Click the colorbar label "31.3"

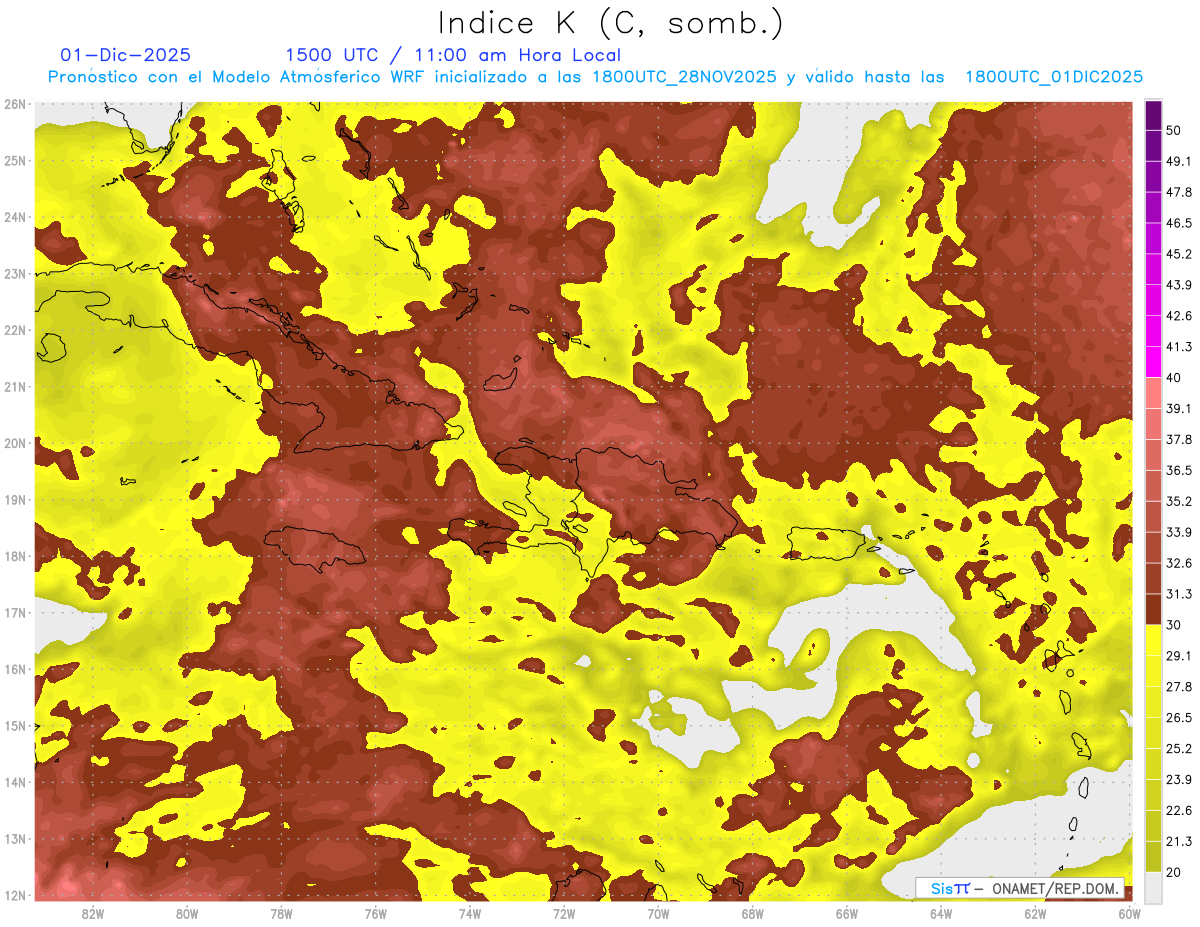point(1179,593)
